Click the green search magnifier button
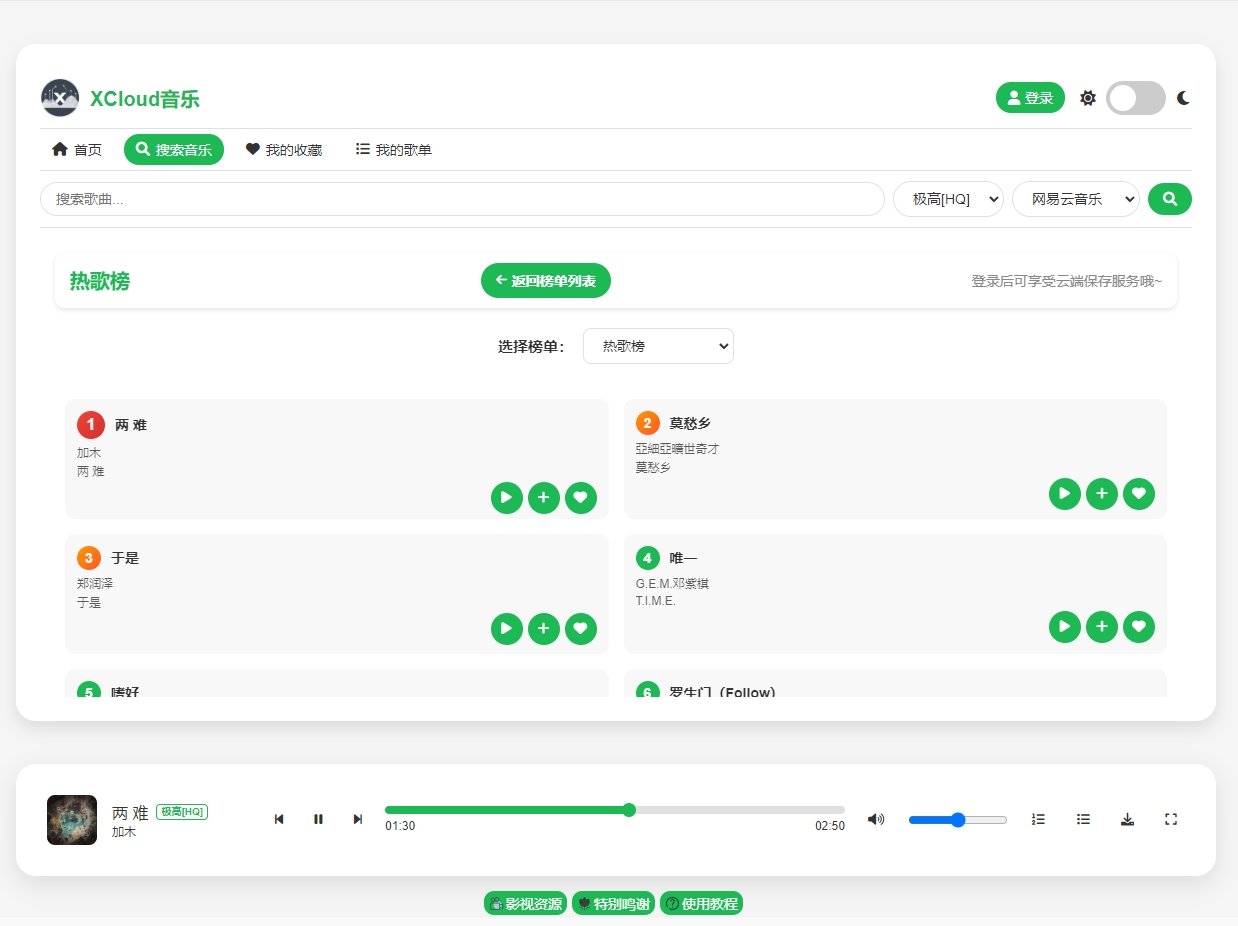Image resolution: width=1238 pixels, height=926 pixels. 1169,199
